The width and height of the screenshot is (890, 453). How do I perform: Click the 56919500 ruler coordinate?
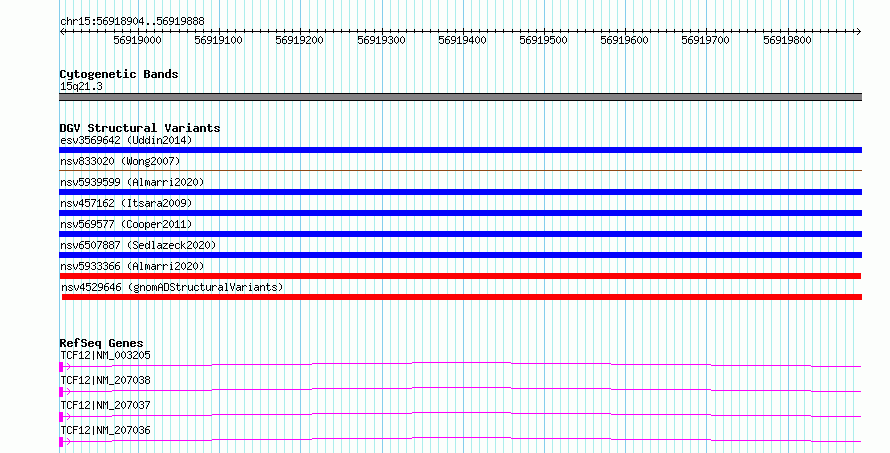(544, 40)
